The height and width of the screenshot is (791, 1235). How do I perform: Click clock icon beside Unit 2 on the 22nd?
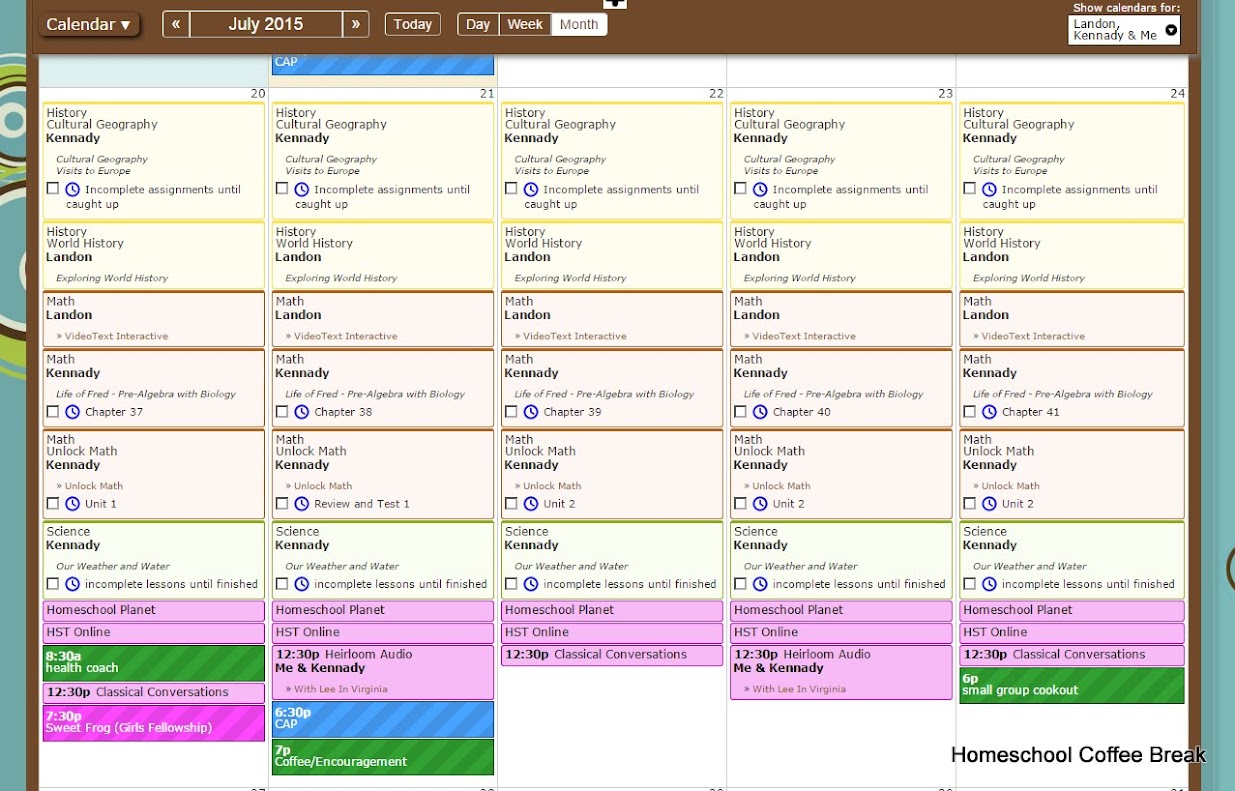pos(531,504)
